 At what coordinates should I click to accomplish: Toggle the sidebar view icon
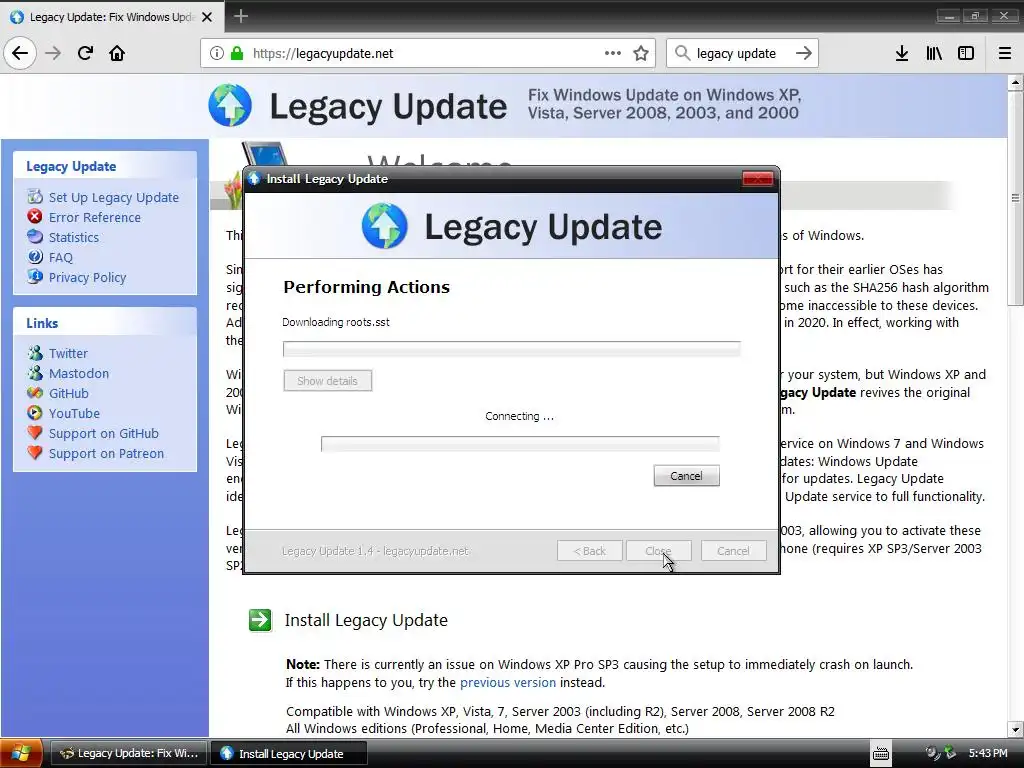tap(966, 53)
